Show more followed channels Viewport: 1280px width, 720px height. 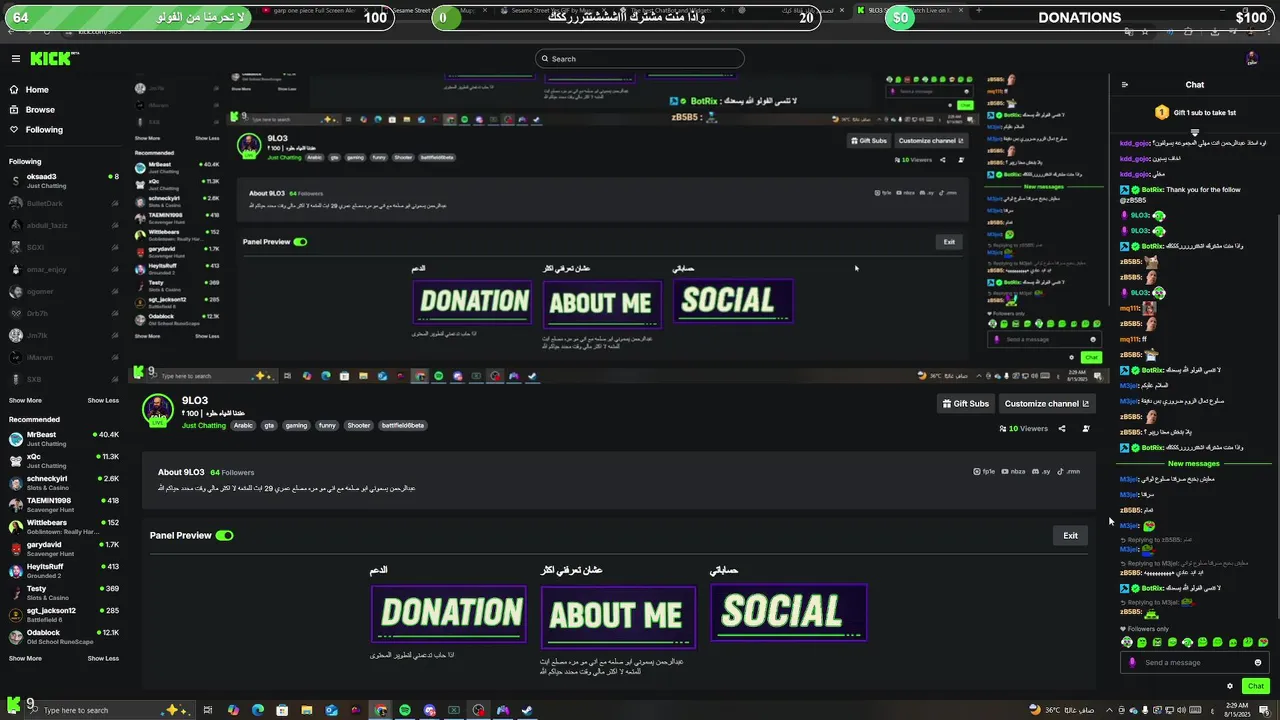click(x=25, y=400)
